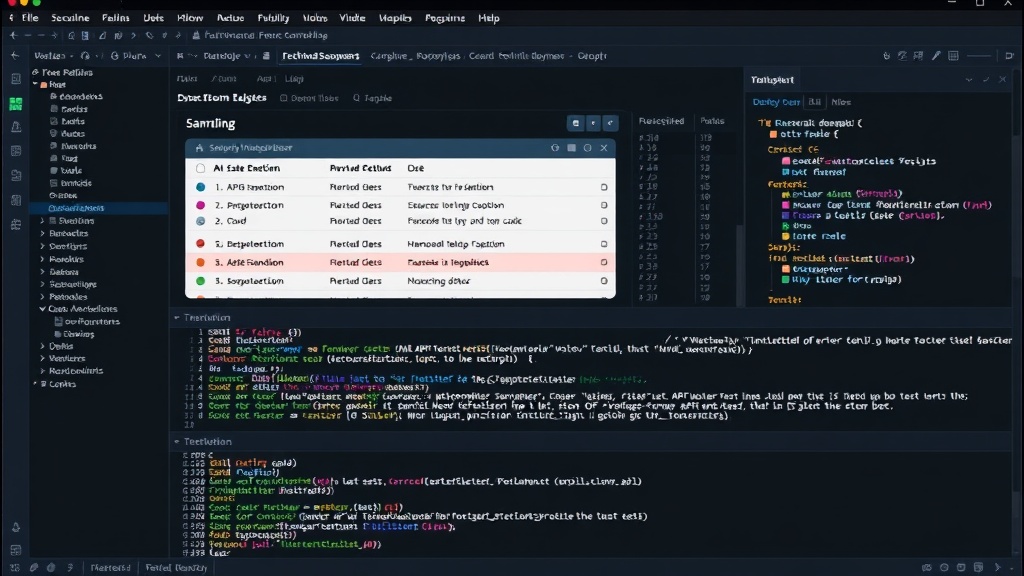Collapse the lower code section header arrow
1024x576 pixels.
click(177, 442)
